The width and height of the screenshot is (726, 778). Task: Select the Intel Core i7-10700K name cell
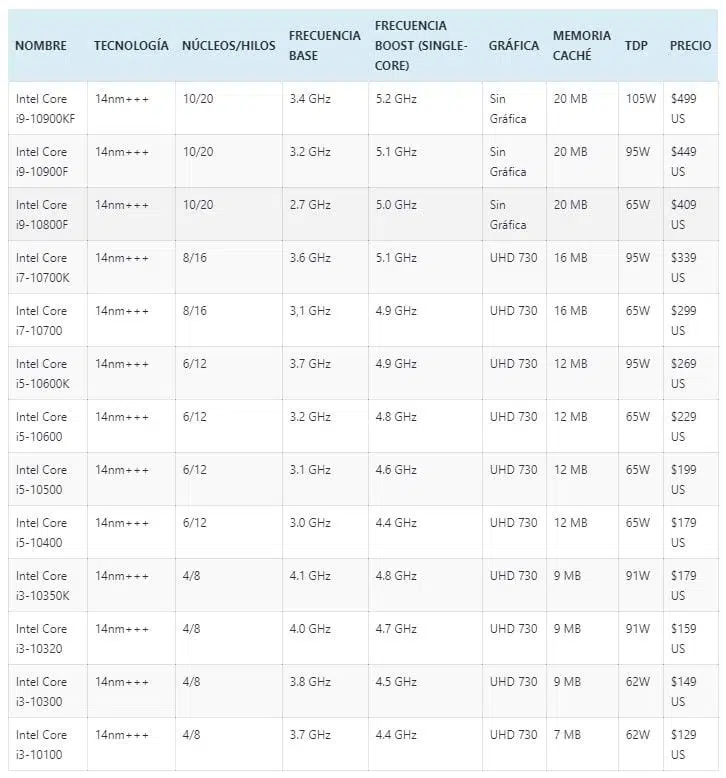[48, 267]
